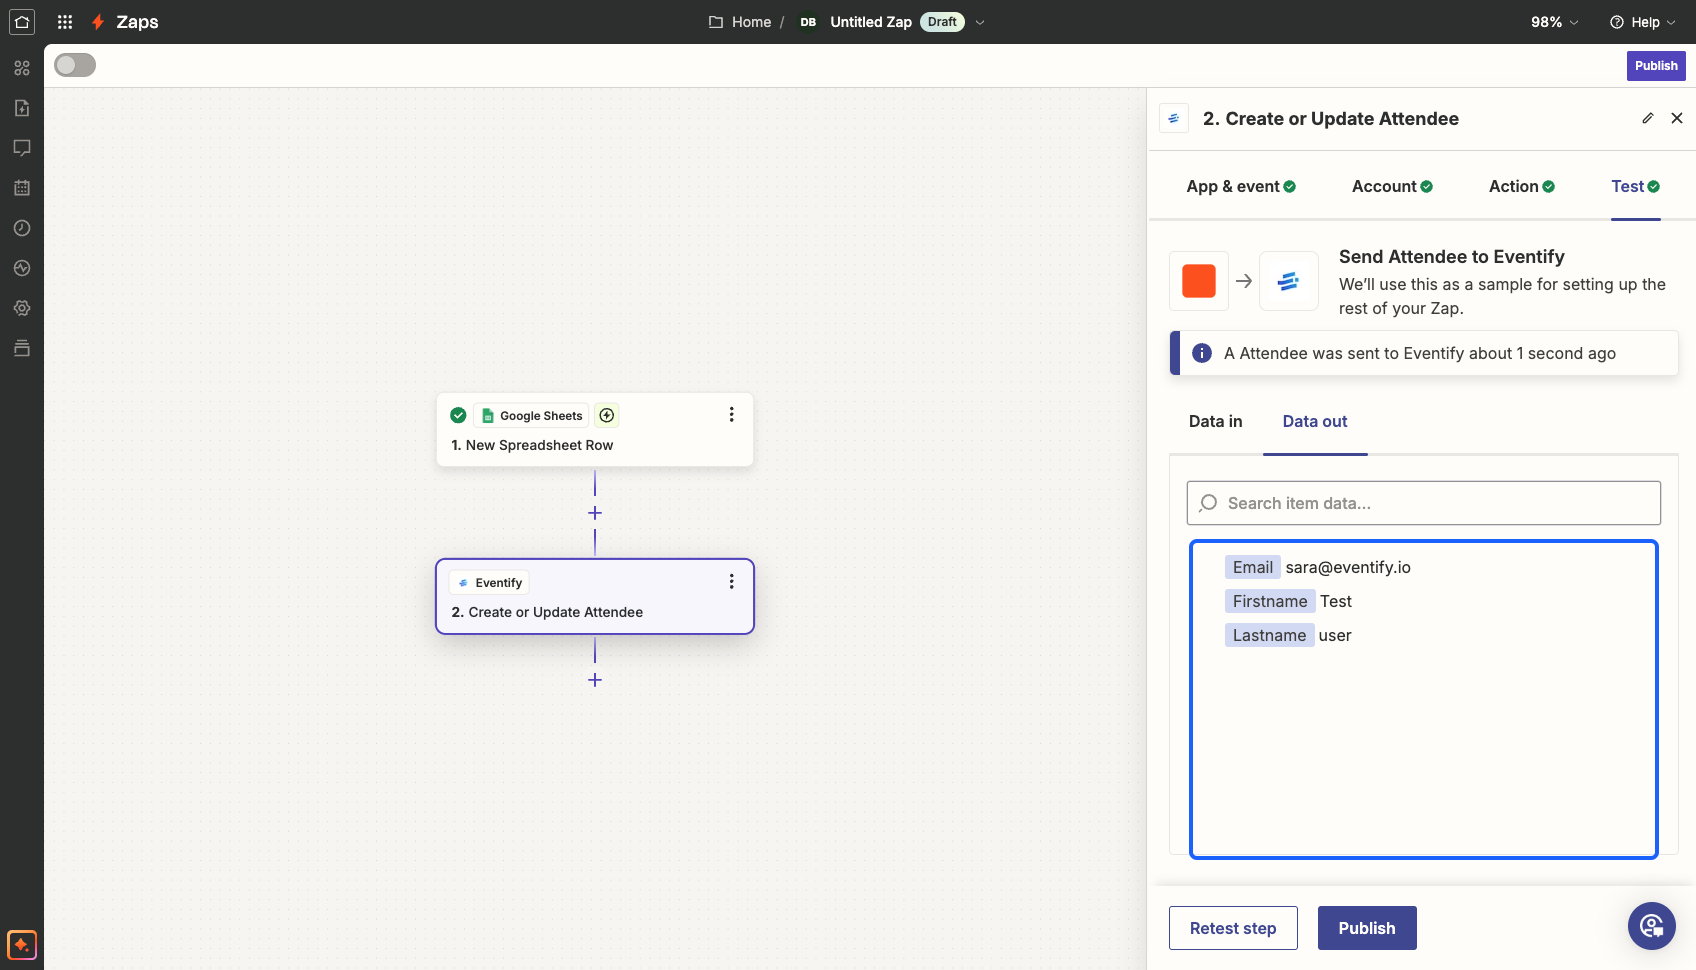Click the Zaps lightning bolt logo

coord(98,22)
